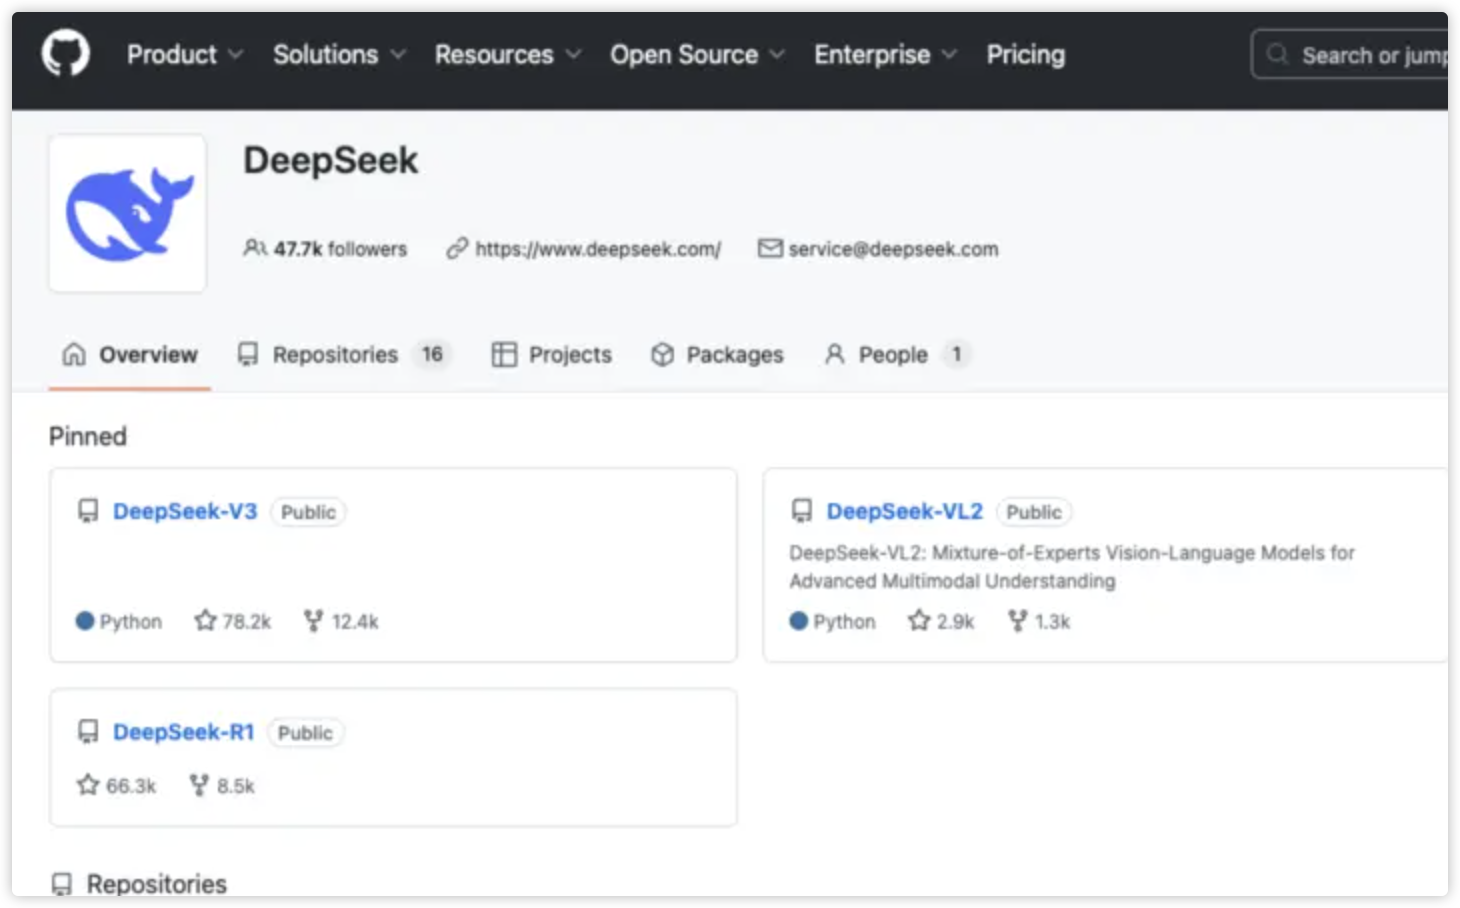Visit https://www.deepseek.com/ link
This screenshot has height=908, width=1460.
click(598, 249)
